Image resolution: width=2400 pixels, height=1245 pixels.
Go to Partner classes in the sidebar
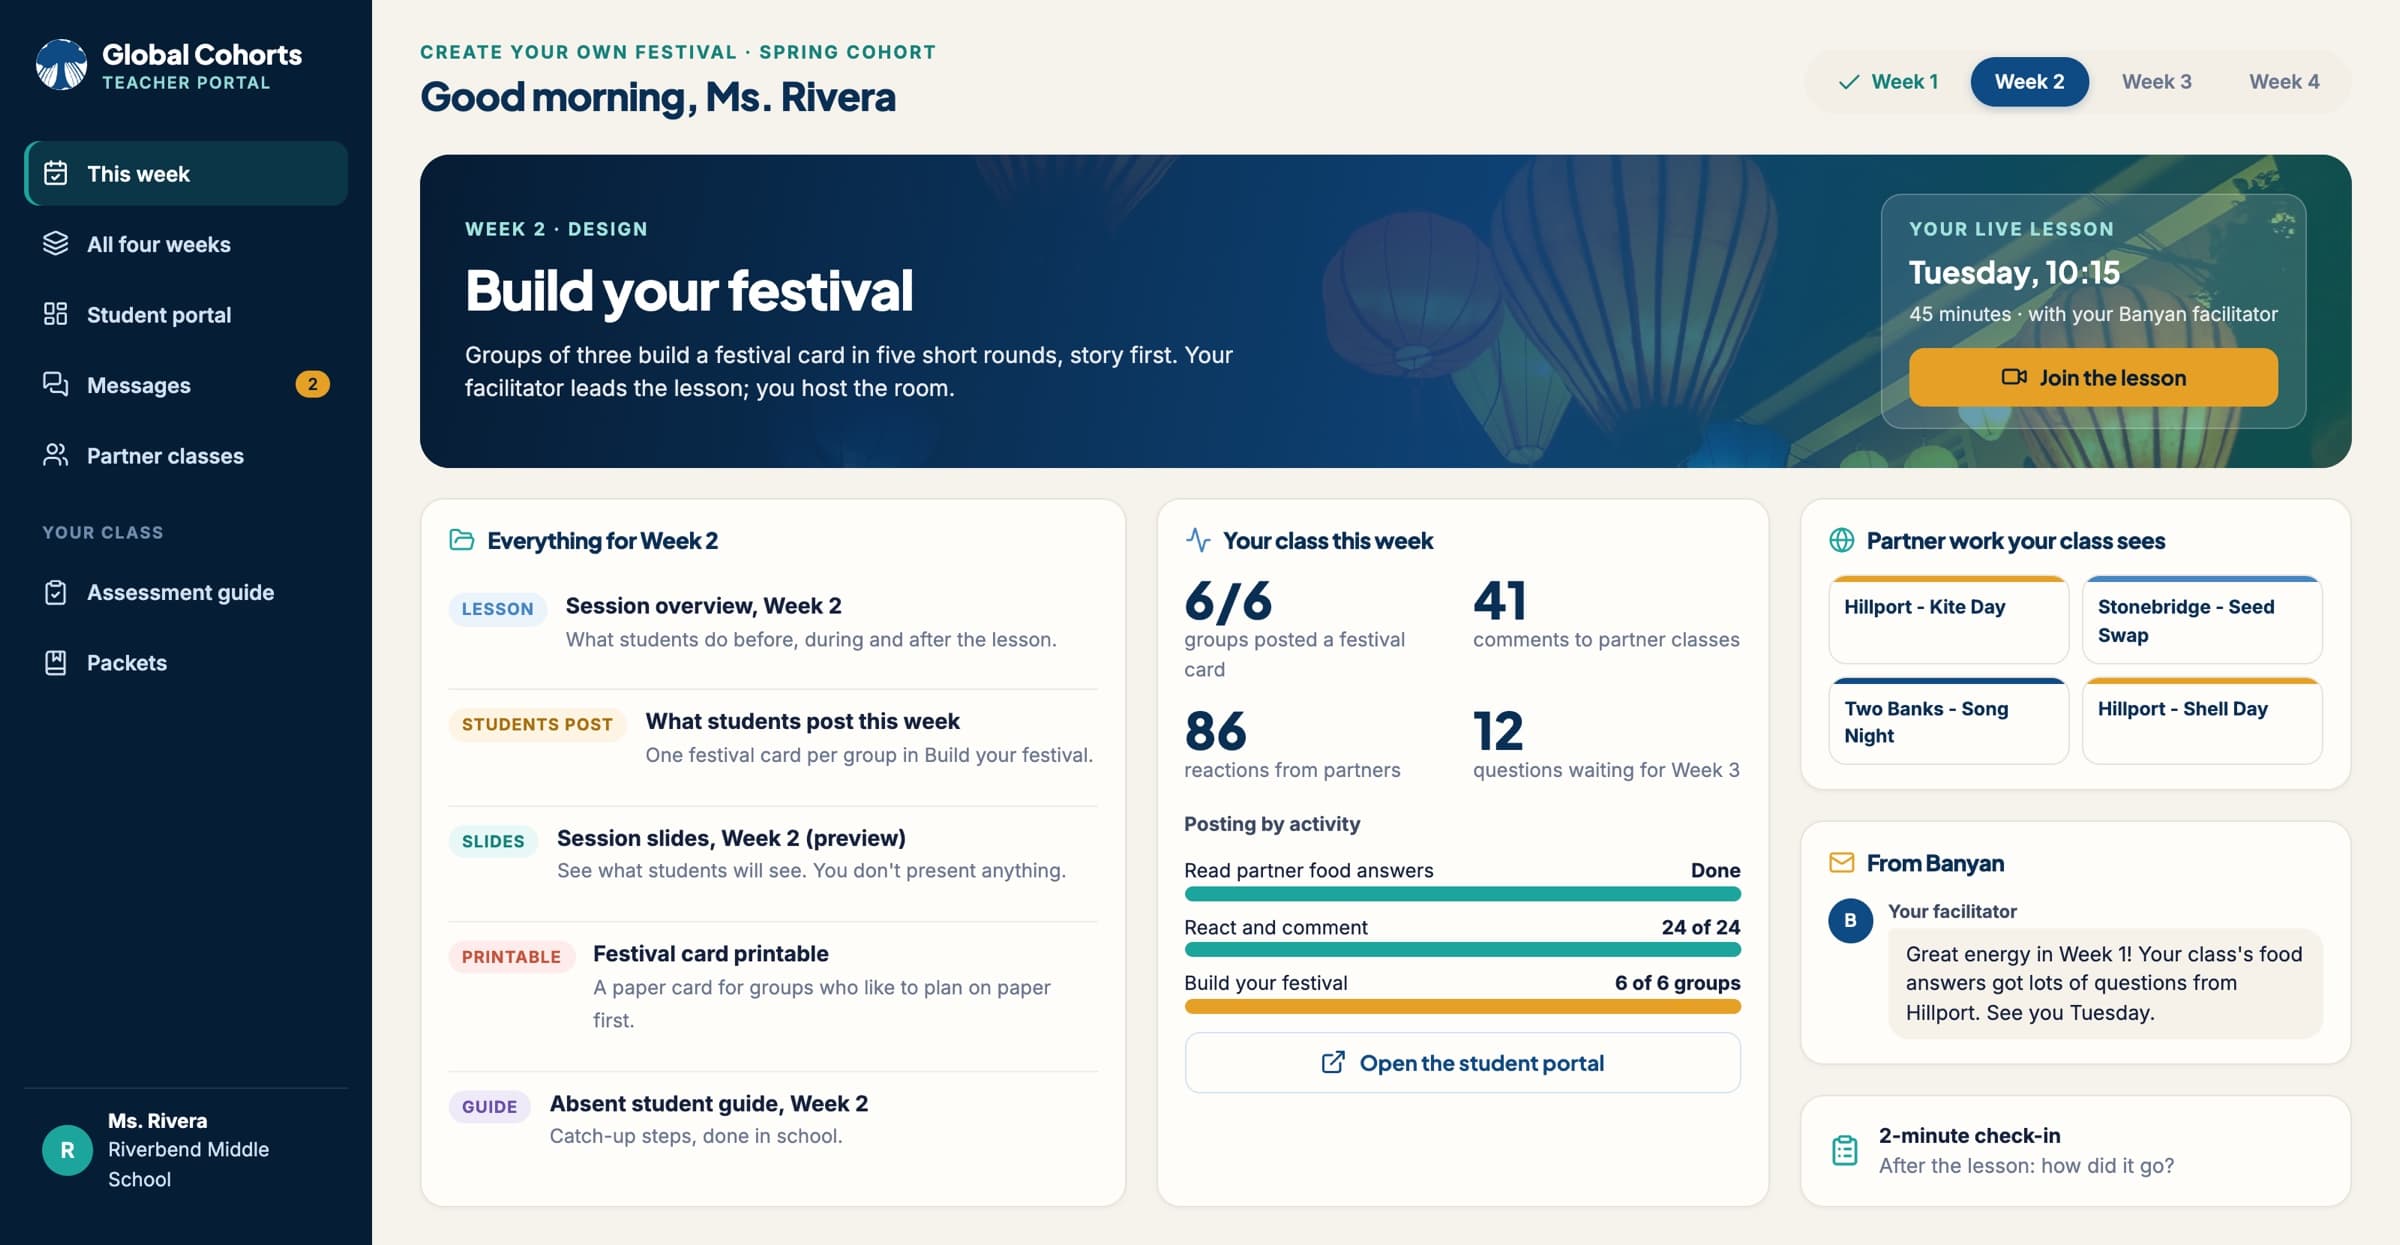point(186,455)
